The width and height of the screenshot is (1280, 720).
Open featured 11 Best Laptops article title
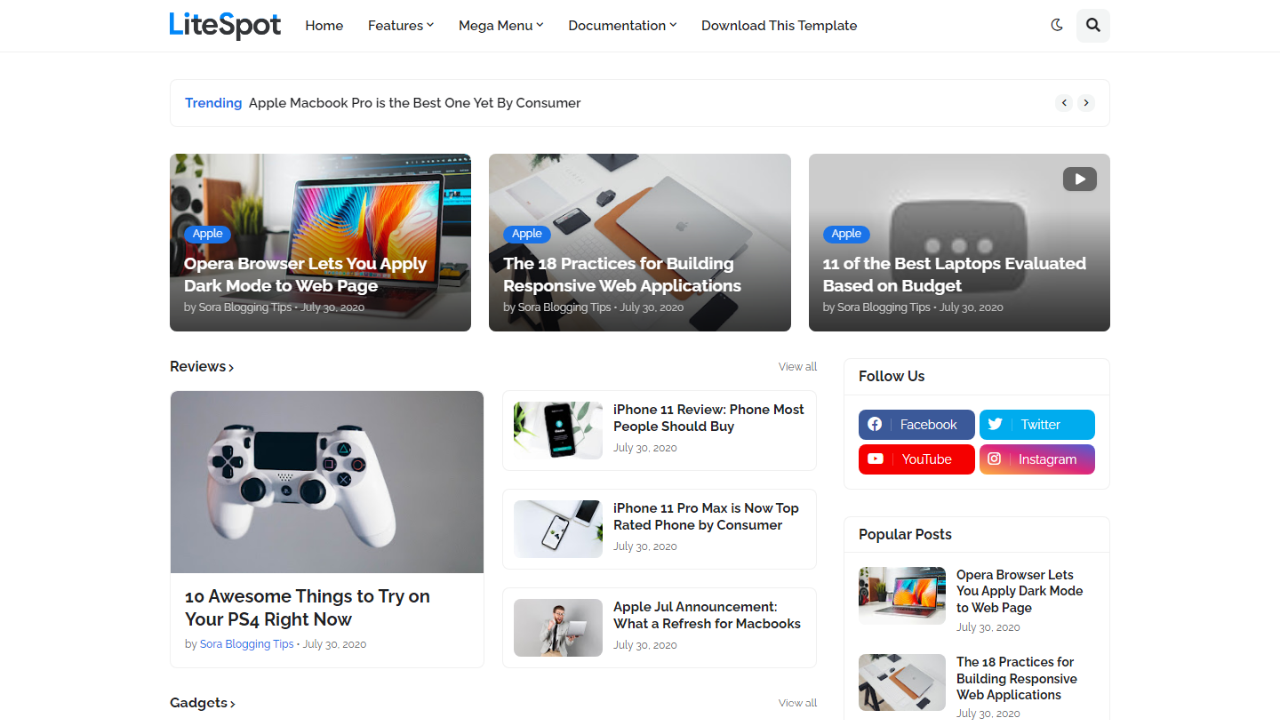(954, 274)
